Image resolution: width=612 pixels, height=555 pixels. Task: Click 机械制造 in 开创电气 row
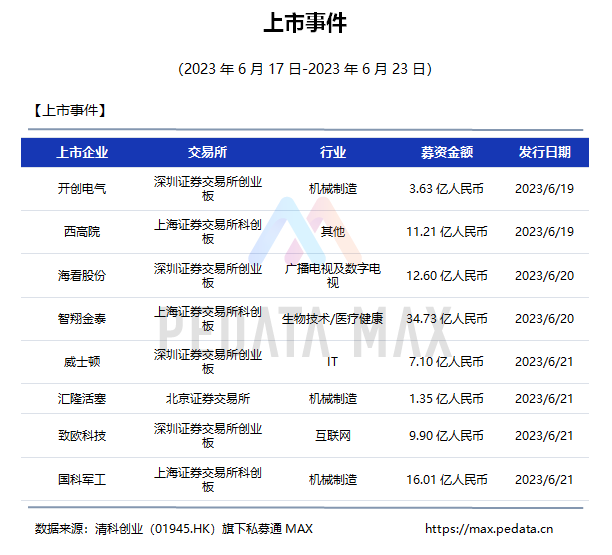coord(333,189)
